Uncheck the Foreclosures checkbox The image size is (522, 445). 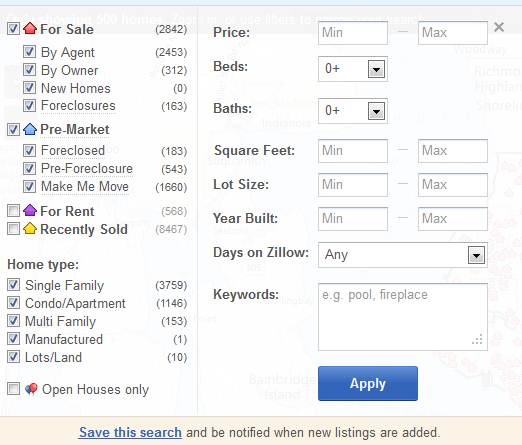(29, 106)
